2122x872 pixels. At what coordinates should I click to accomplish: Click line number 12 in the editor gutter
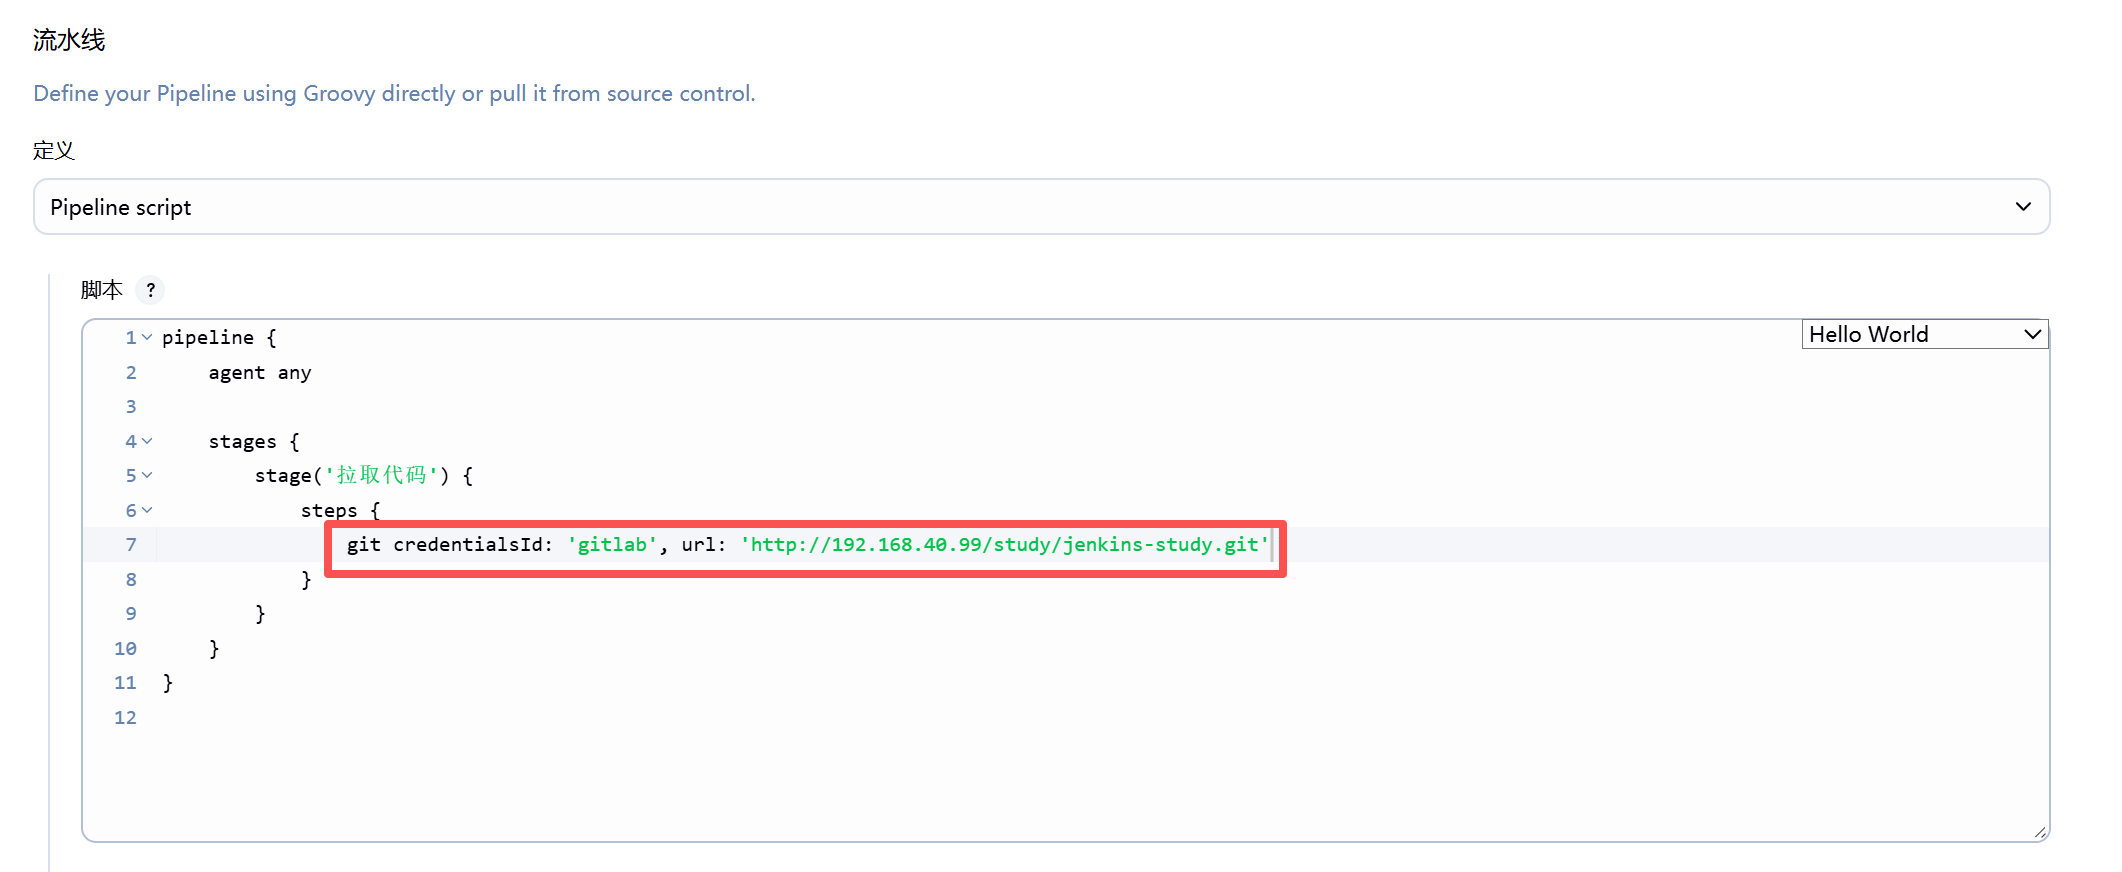coord(125,717)
